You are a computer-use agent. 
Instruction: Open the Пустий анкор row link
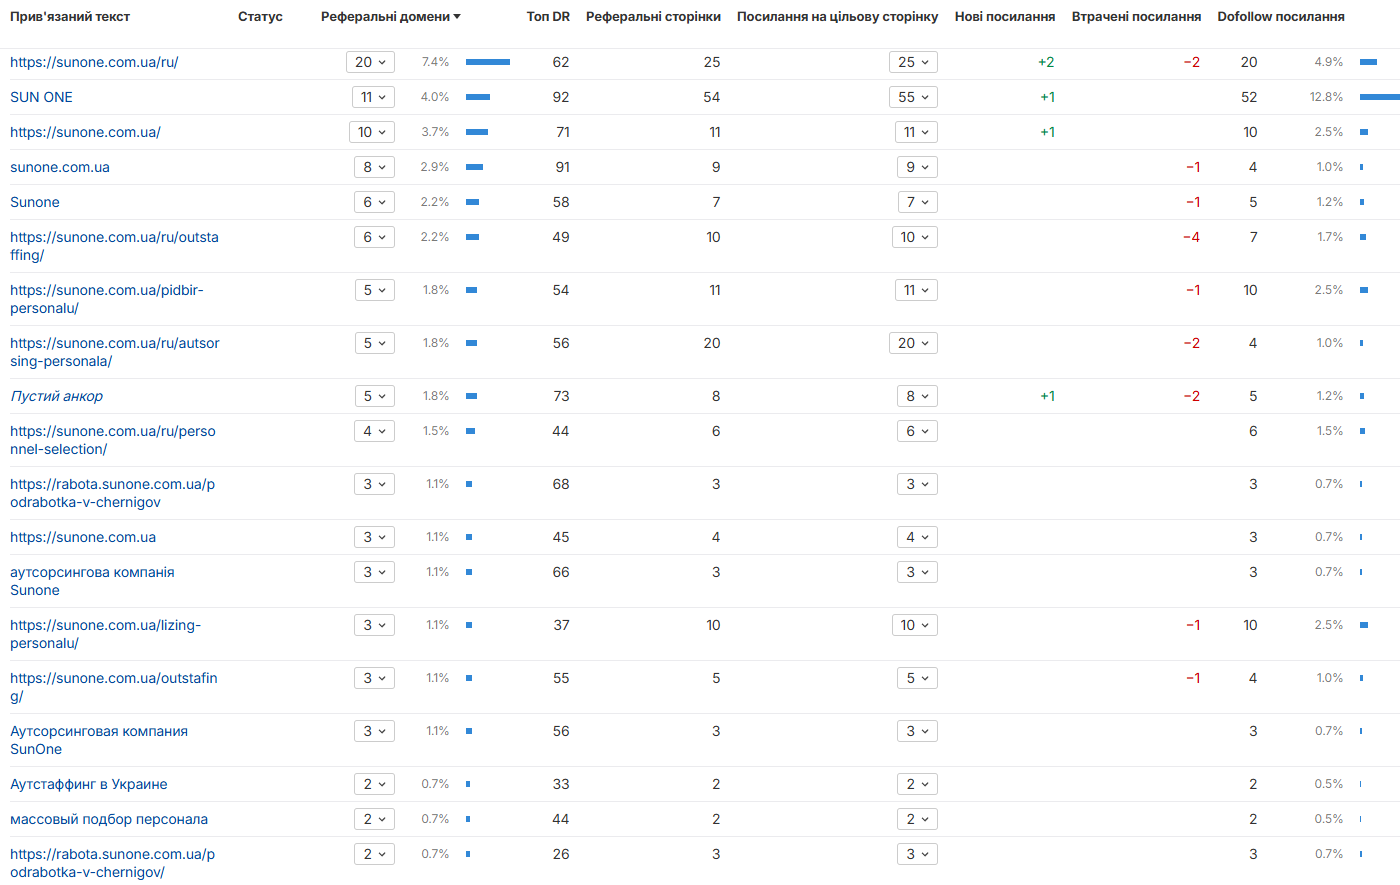point(56,396)
